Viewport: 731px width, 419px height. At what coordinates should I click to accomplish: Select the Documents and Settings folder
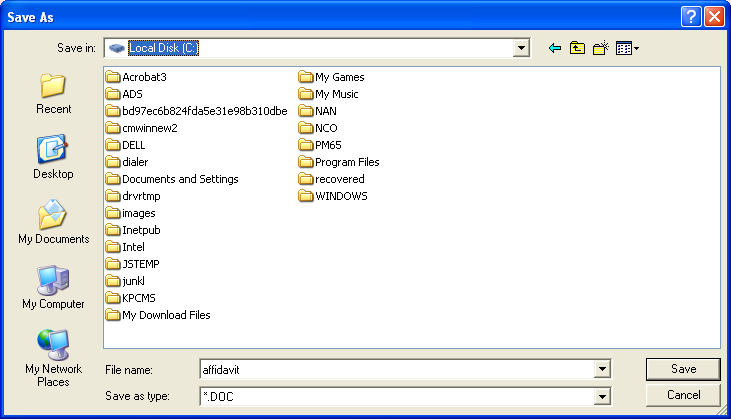[179, 179]
